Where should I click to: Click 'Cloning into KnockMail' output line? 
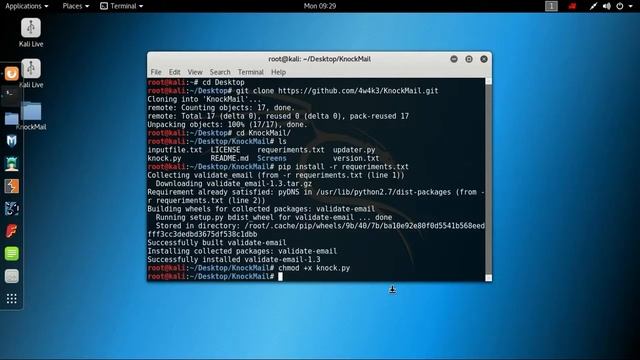coord(204,99)
